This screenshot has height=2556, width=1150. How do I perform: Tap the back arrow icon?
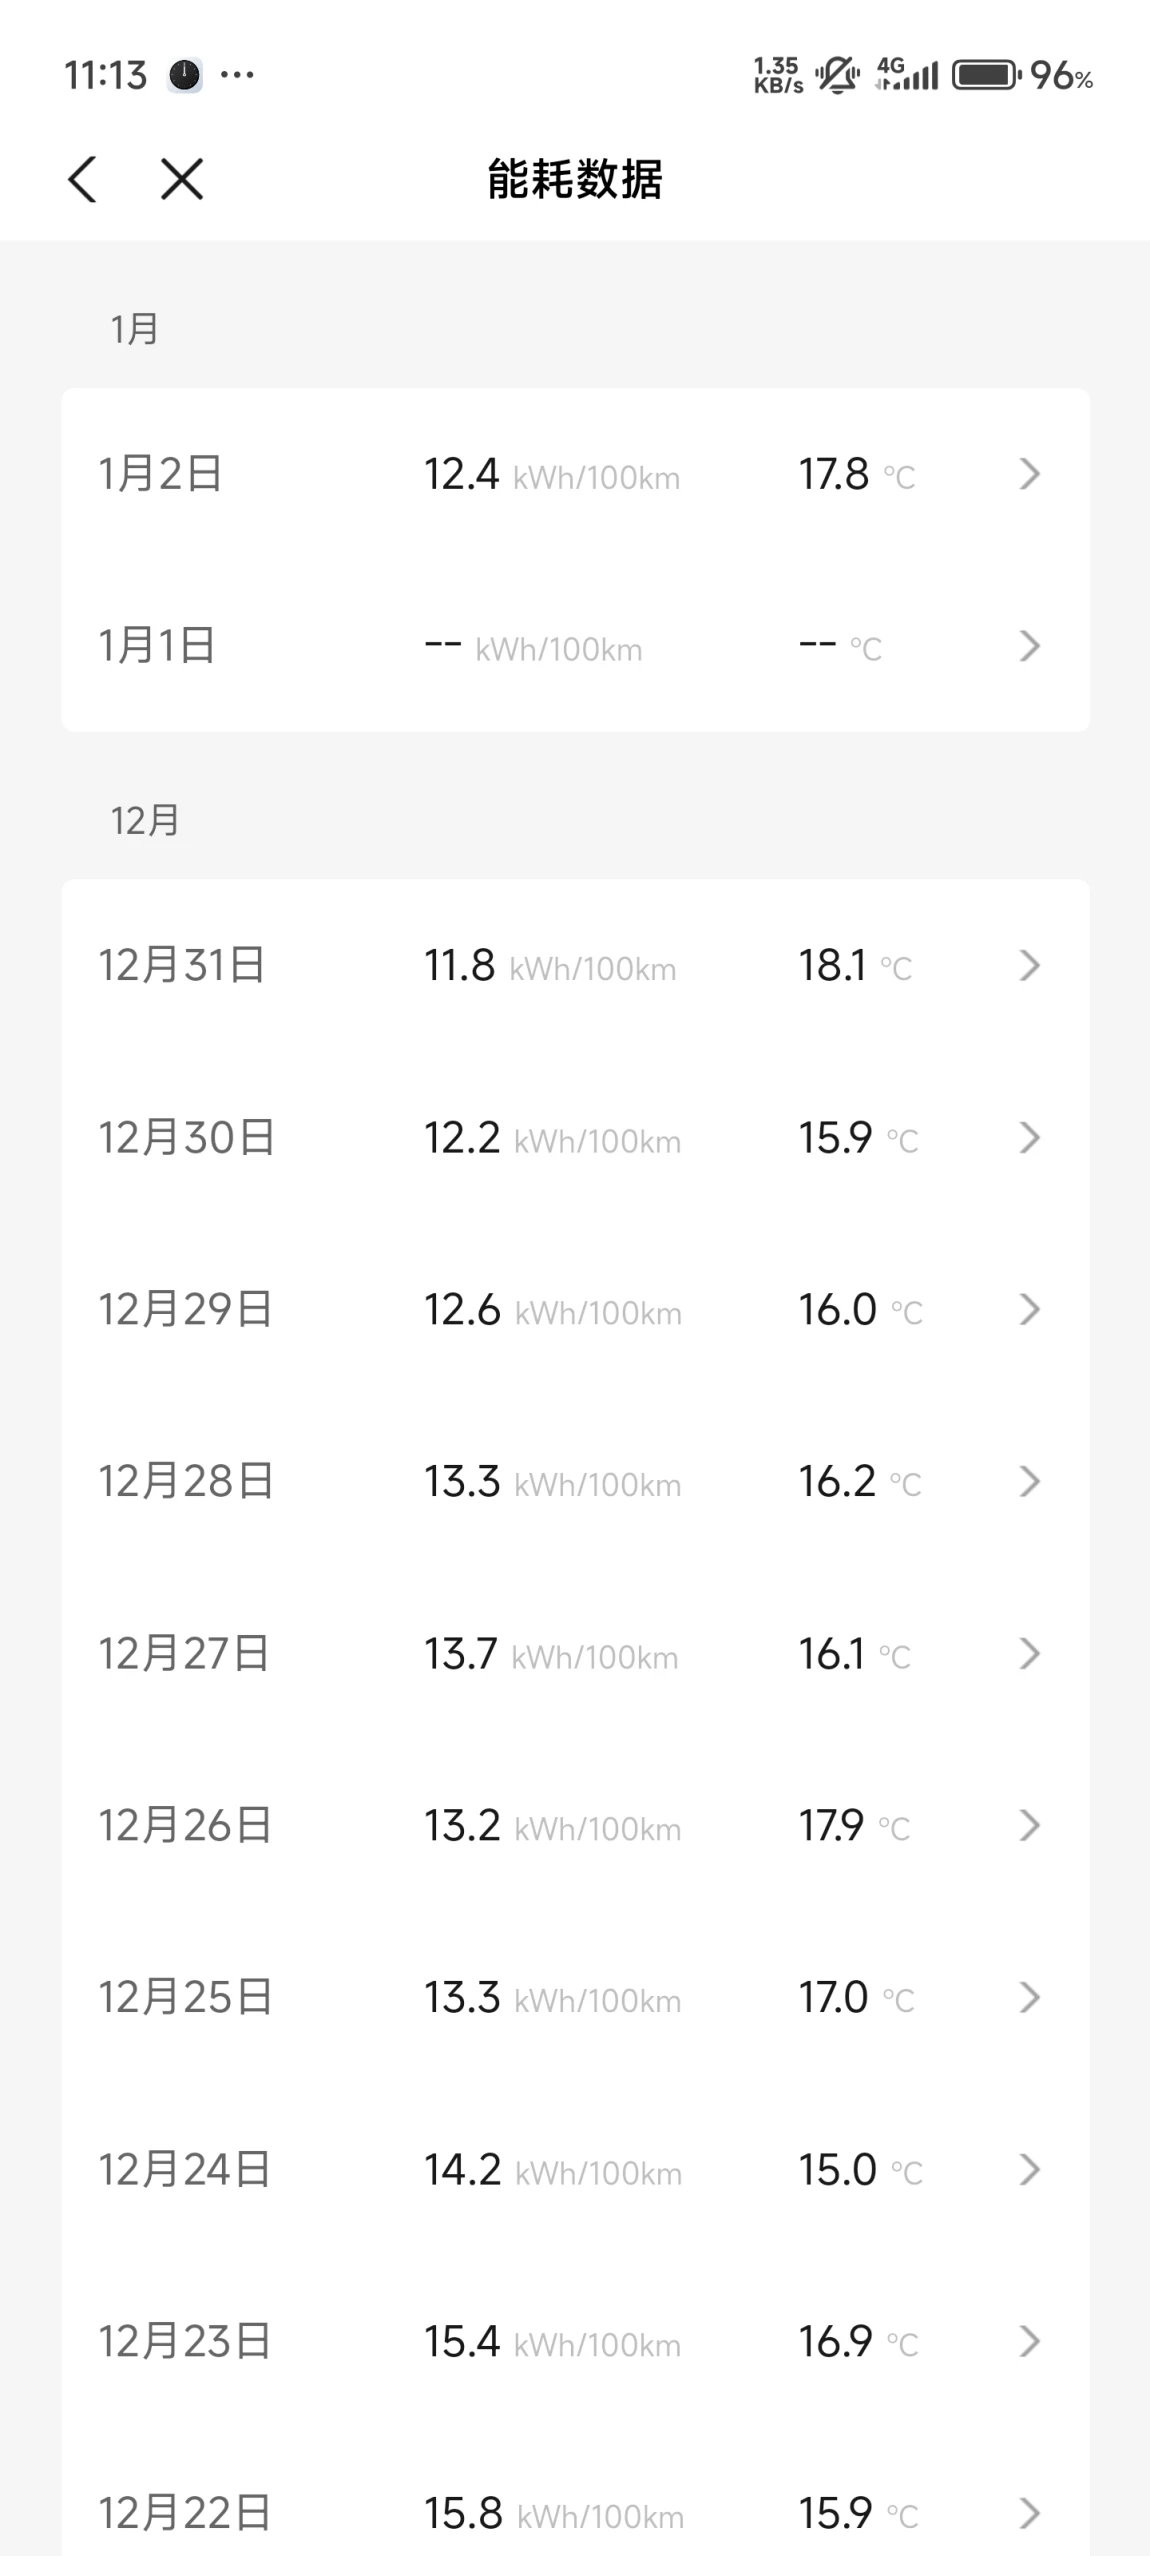click(83, 180)
